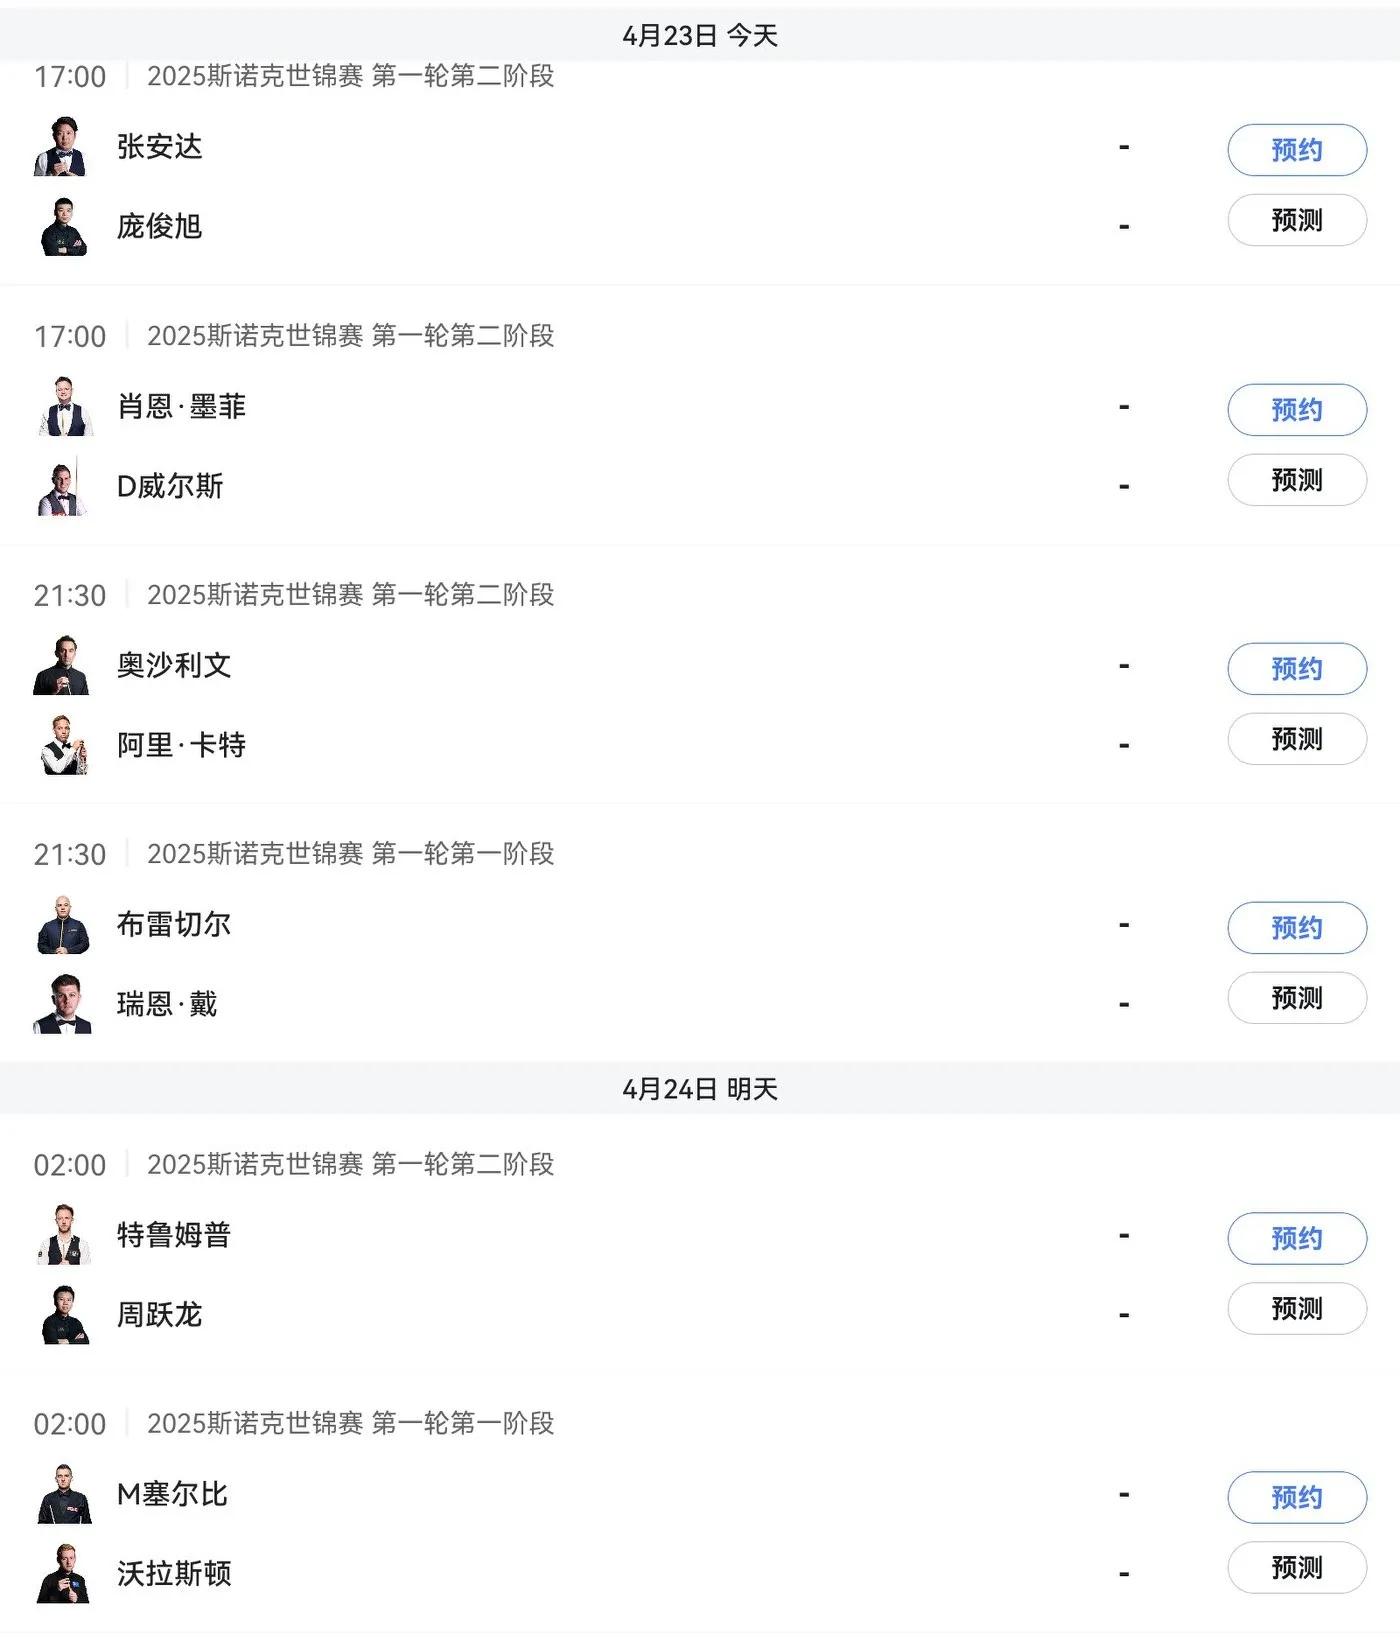Open 周跃龙 player name link
1400x1643 pixels.
pyautogui.click(x=160, y=1314)
